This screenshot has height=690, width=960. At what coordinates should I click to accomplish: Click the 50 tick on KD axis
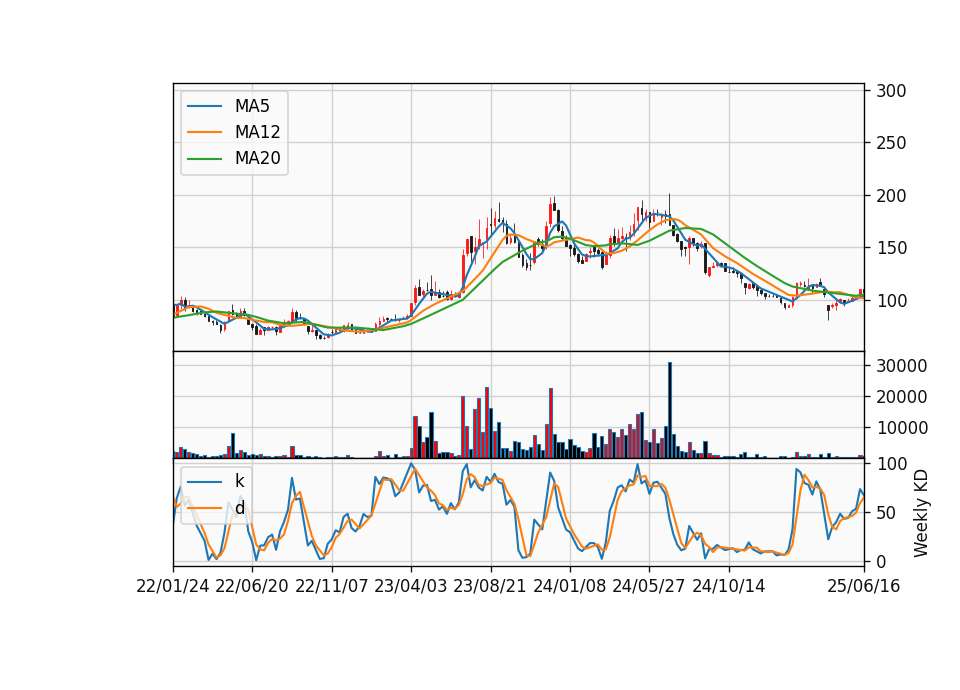[x=886, y=513]
